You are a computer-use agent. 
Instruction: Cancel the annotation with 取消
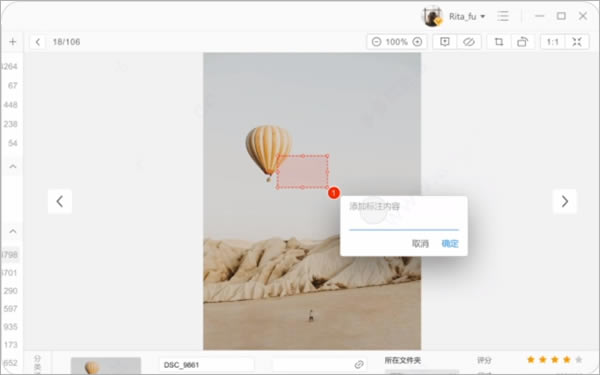pyautogui.click(x=420, y=243)
